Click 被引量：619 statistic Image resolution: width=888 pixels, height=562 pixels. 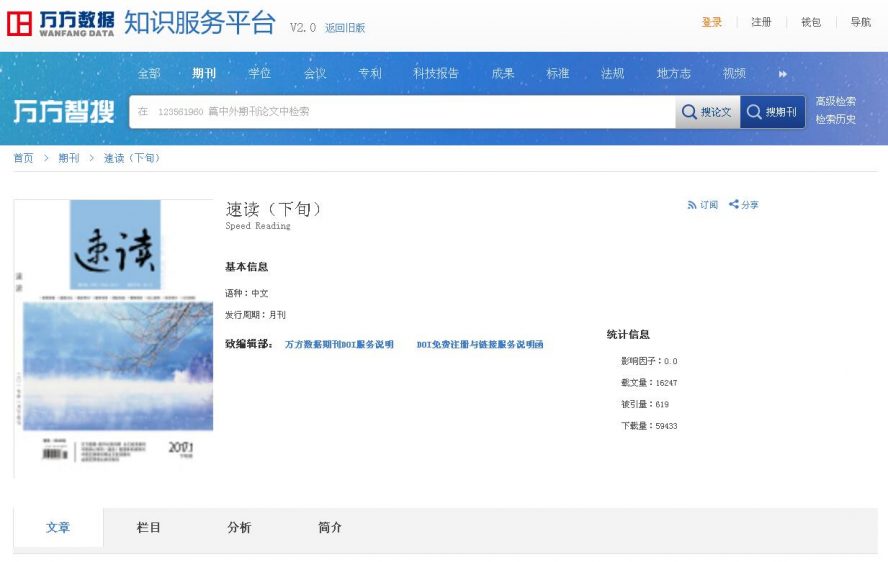coord(644,405)
